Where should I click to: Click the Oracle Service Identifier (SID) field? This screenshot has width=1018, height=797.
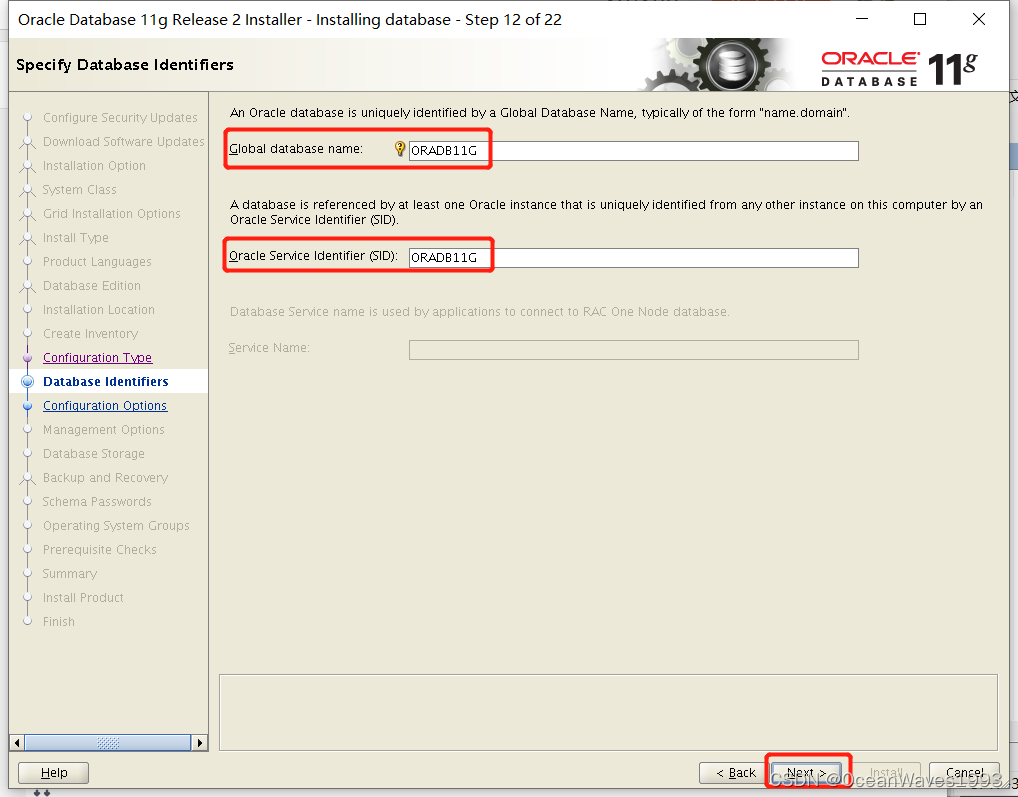click(x=634, y=258)
